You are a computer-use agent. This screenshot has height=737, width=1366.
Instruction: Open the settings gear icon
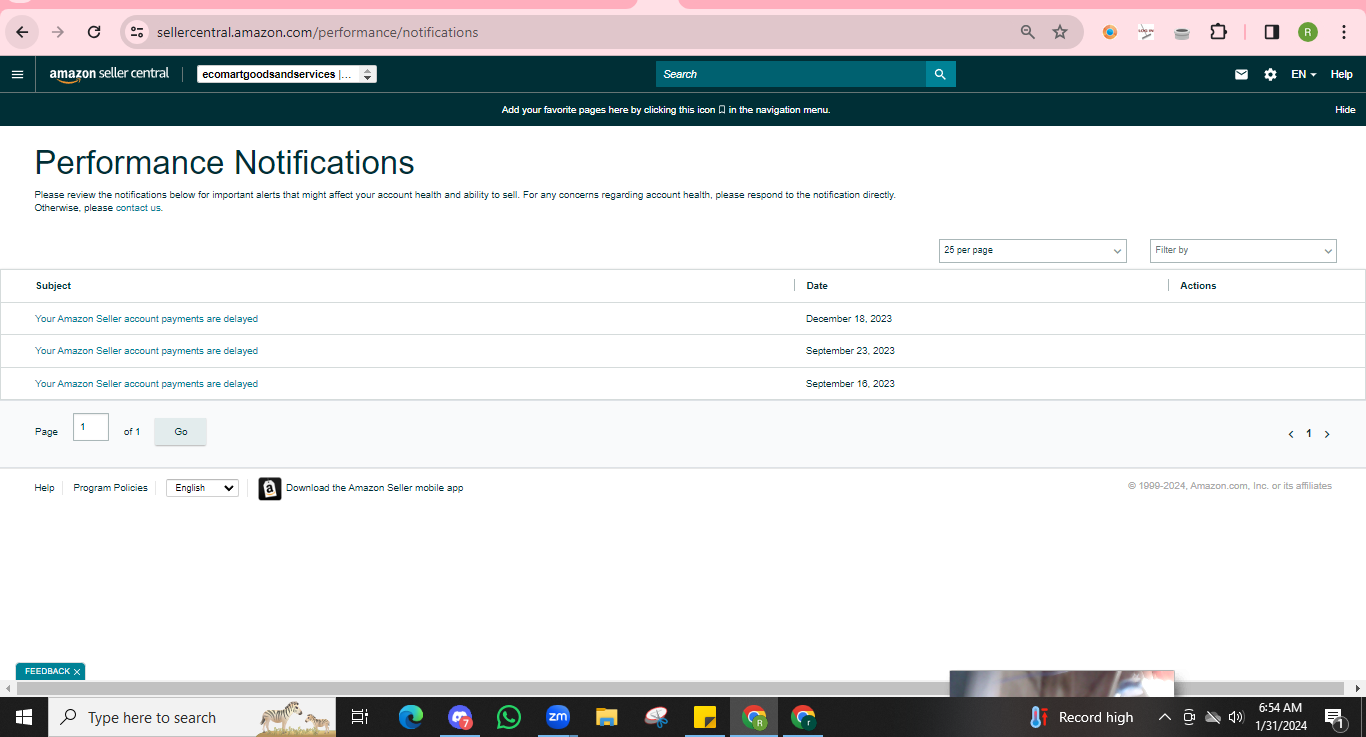click(x=1270, y=74)
